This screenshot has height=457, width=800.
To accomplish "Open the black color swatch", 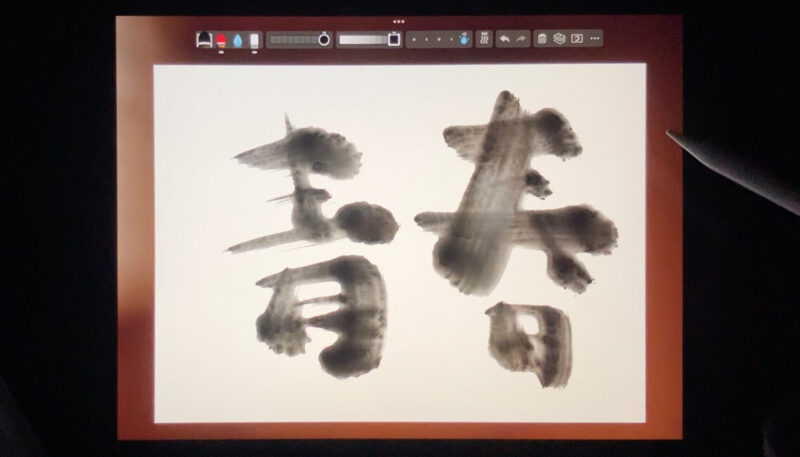I will click(x=394, y=39).
